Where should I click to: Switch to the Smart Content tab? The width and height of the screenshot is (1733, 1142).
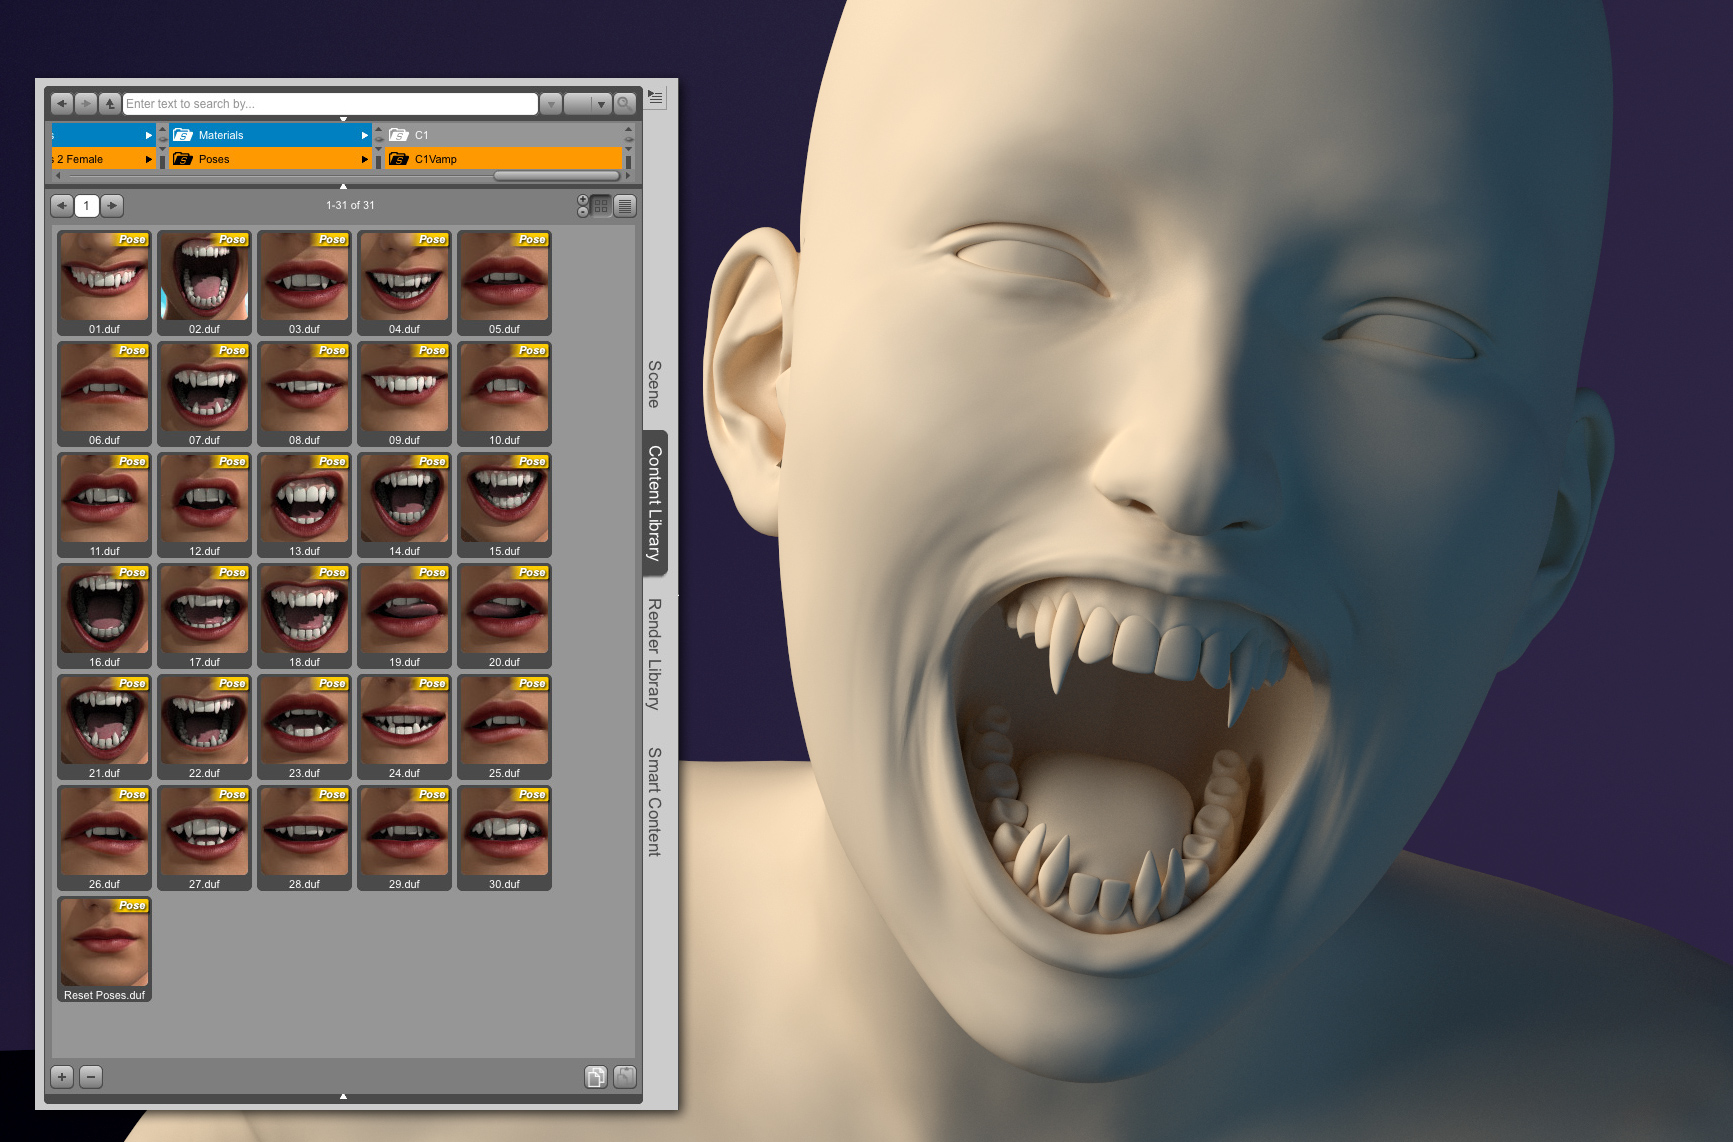tap(654, 801)
